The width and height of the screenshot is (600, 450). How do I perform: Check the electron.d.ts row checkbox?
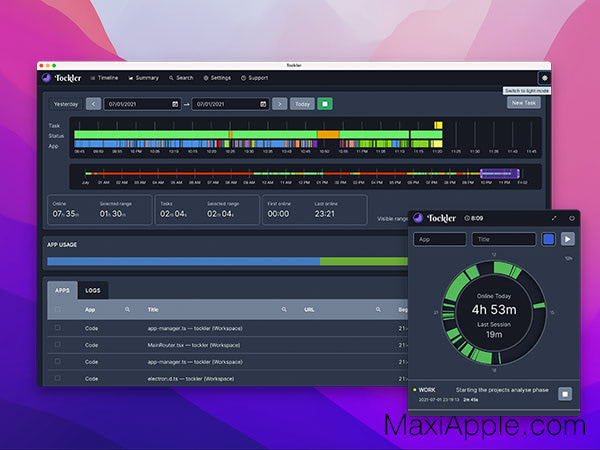tap(58, 378)
